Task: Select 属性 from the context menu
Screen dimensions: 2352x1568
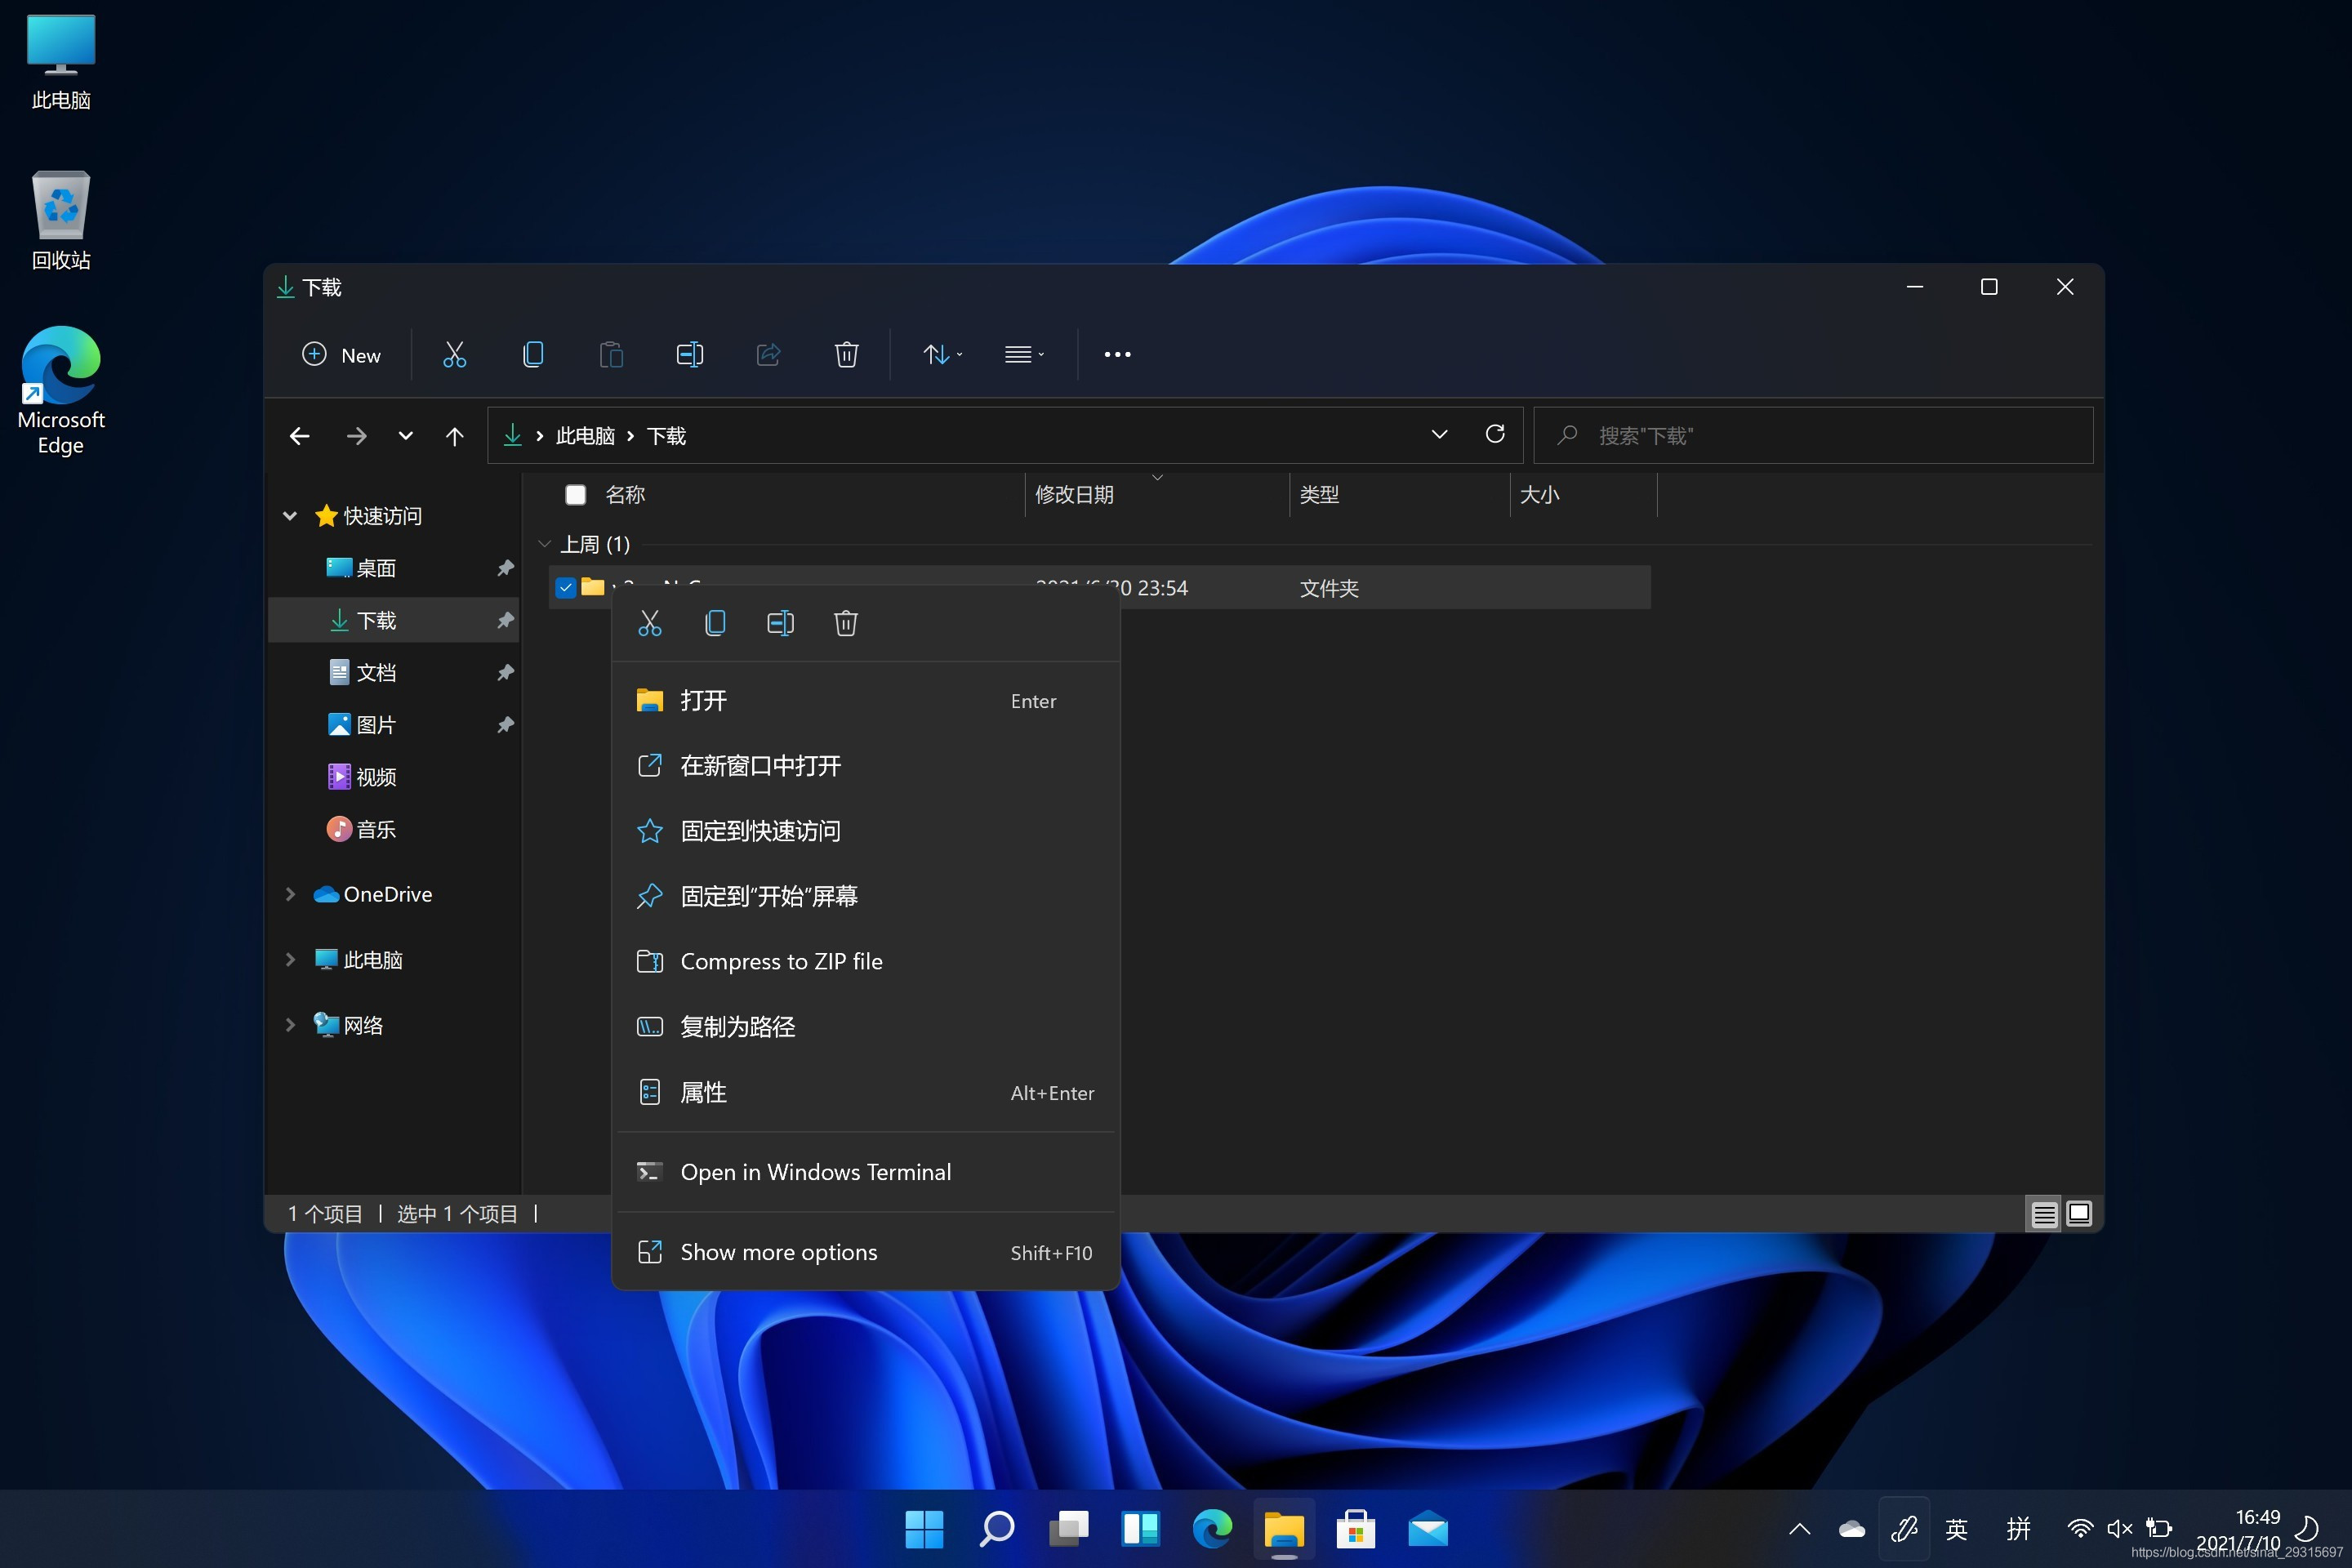Action: (x=702, y=1092)
